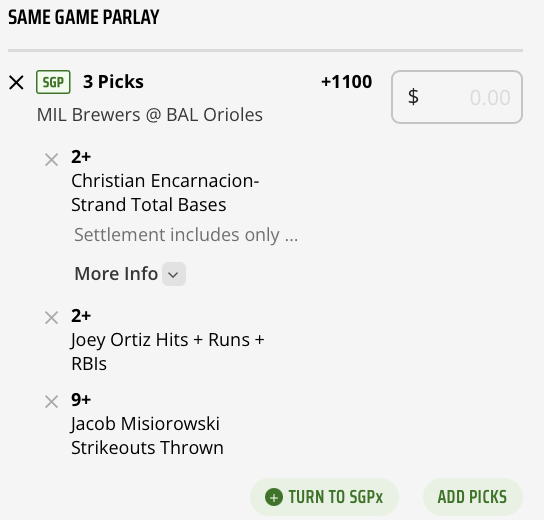Click the dollar sign in wager box
Image resolution: width=544 pixels, height=520 pixels.
click(413, 97)
